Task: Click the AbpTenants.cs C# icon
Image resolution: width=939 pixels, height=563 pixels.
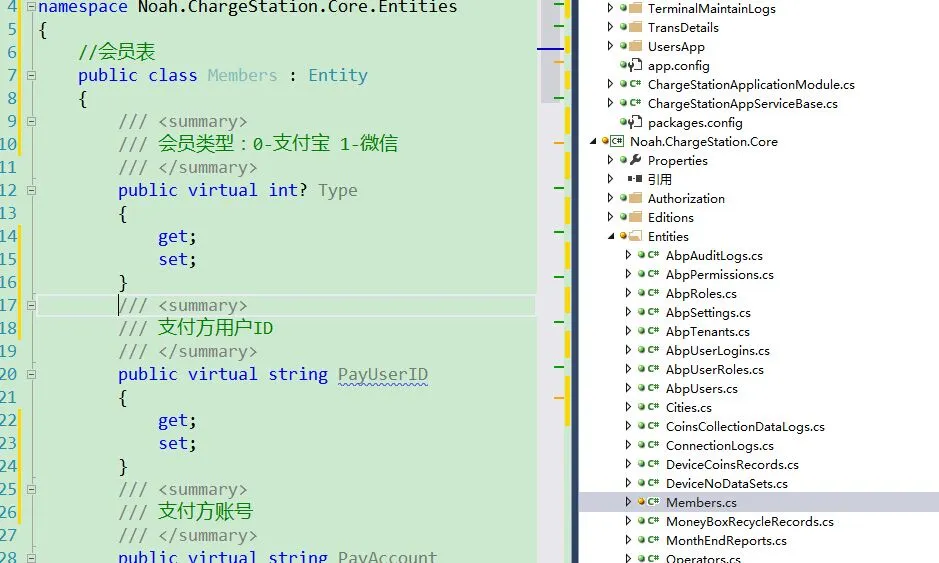Action: coord(653,331)
